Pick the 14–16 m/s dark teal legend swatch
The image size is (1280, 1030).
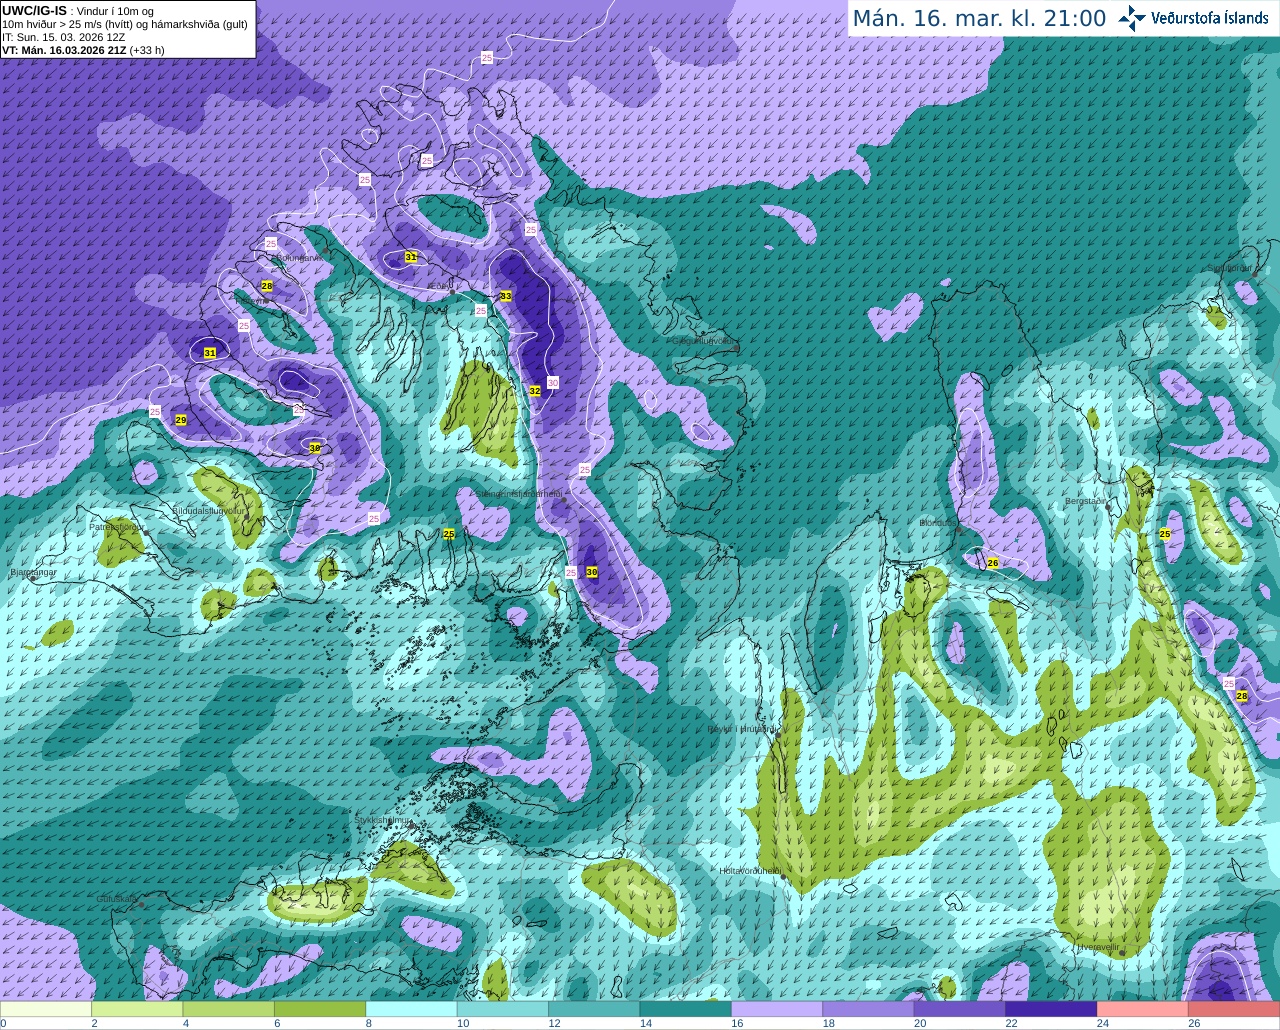coord(685,1010)
